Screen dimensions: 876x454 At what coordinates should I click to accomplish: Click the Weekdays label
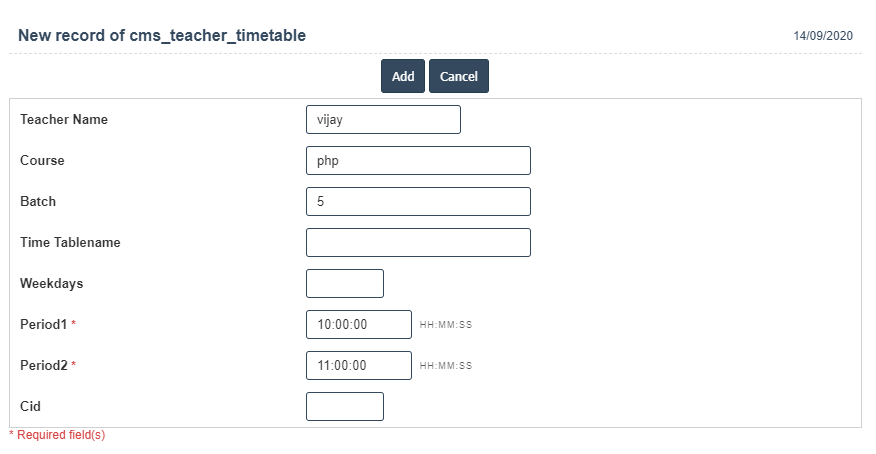click(51, 284)
